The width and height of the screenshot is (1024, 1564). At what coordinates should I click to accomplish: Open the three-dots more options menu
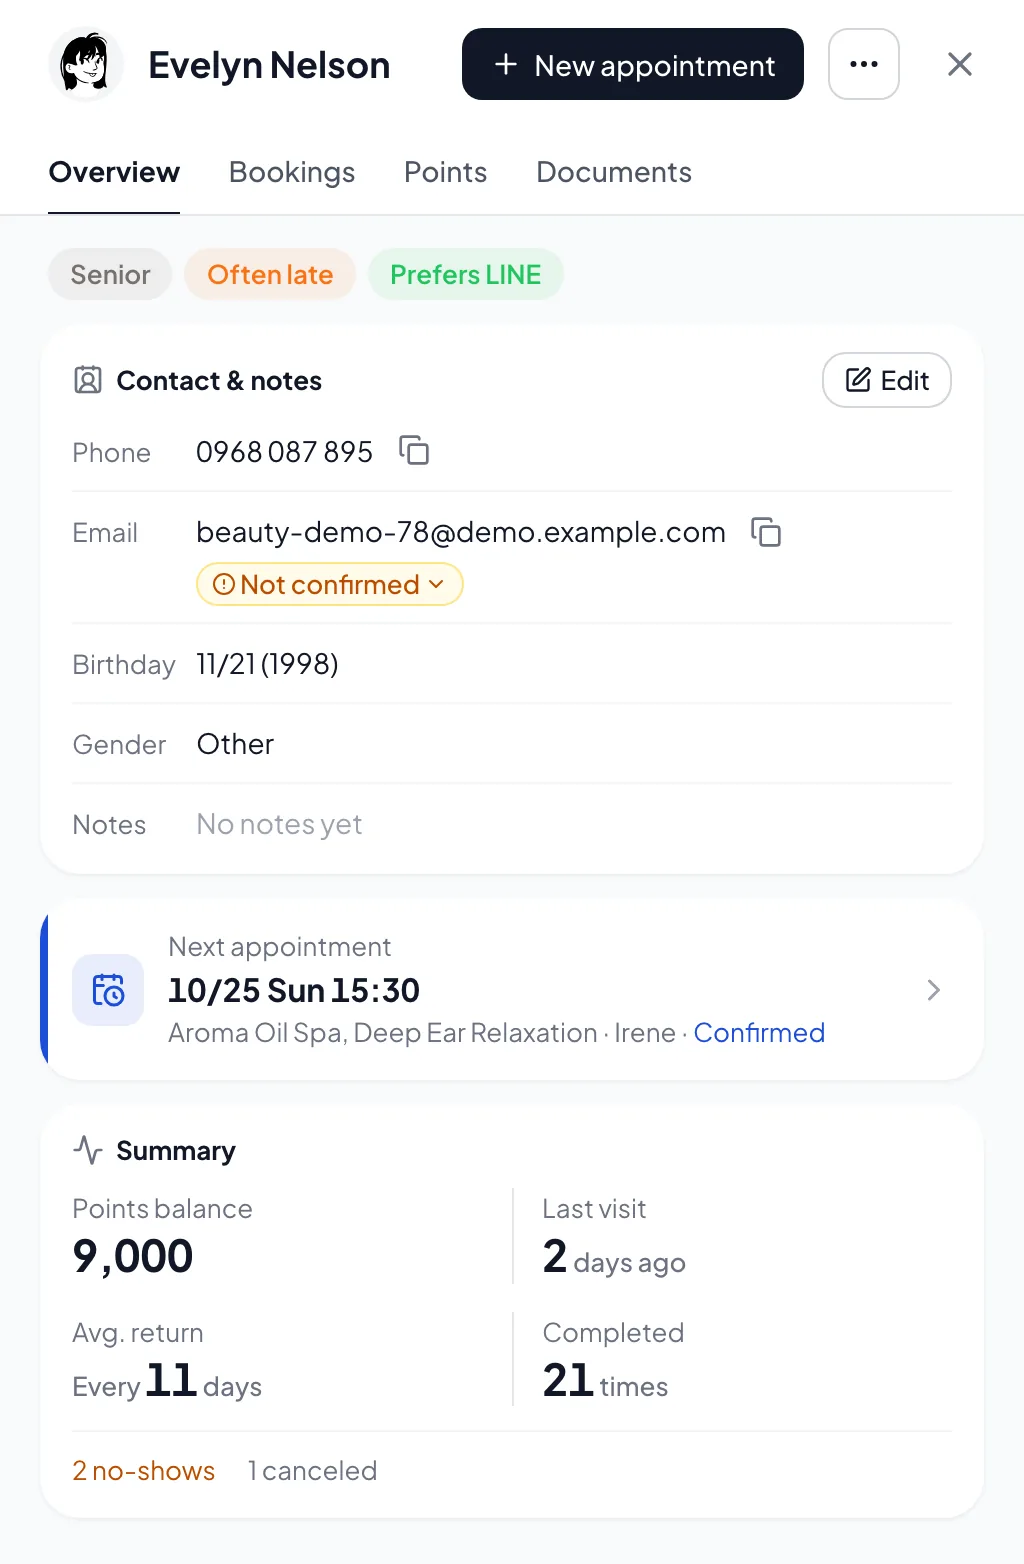coord(864,64)
